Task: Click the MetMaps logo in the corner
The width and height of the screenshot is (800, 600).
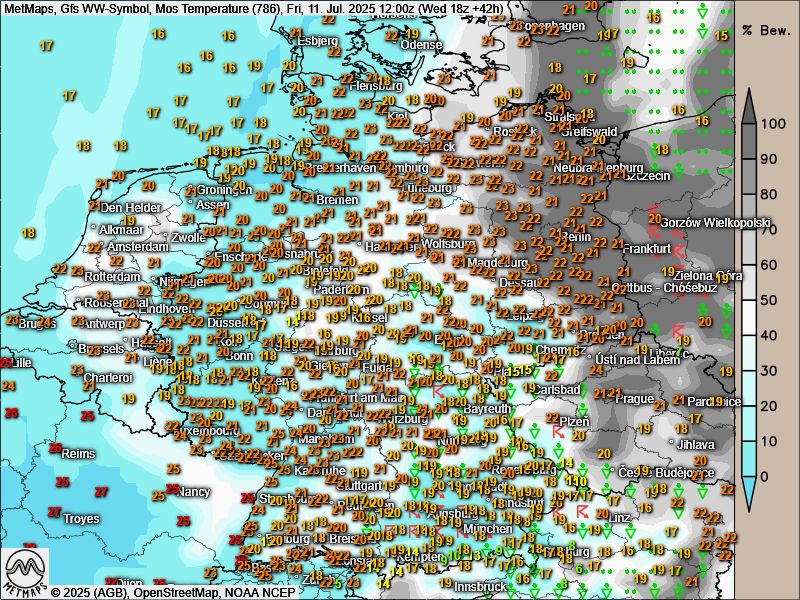Action: click(x=25, y=570)
